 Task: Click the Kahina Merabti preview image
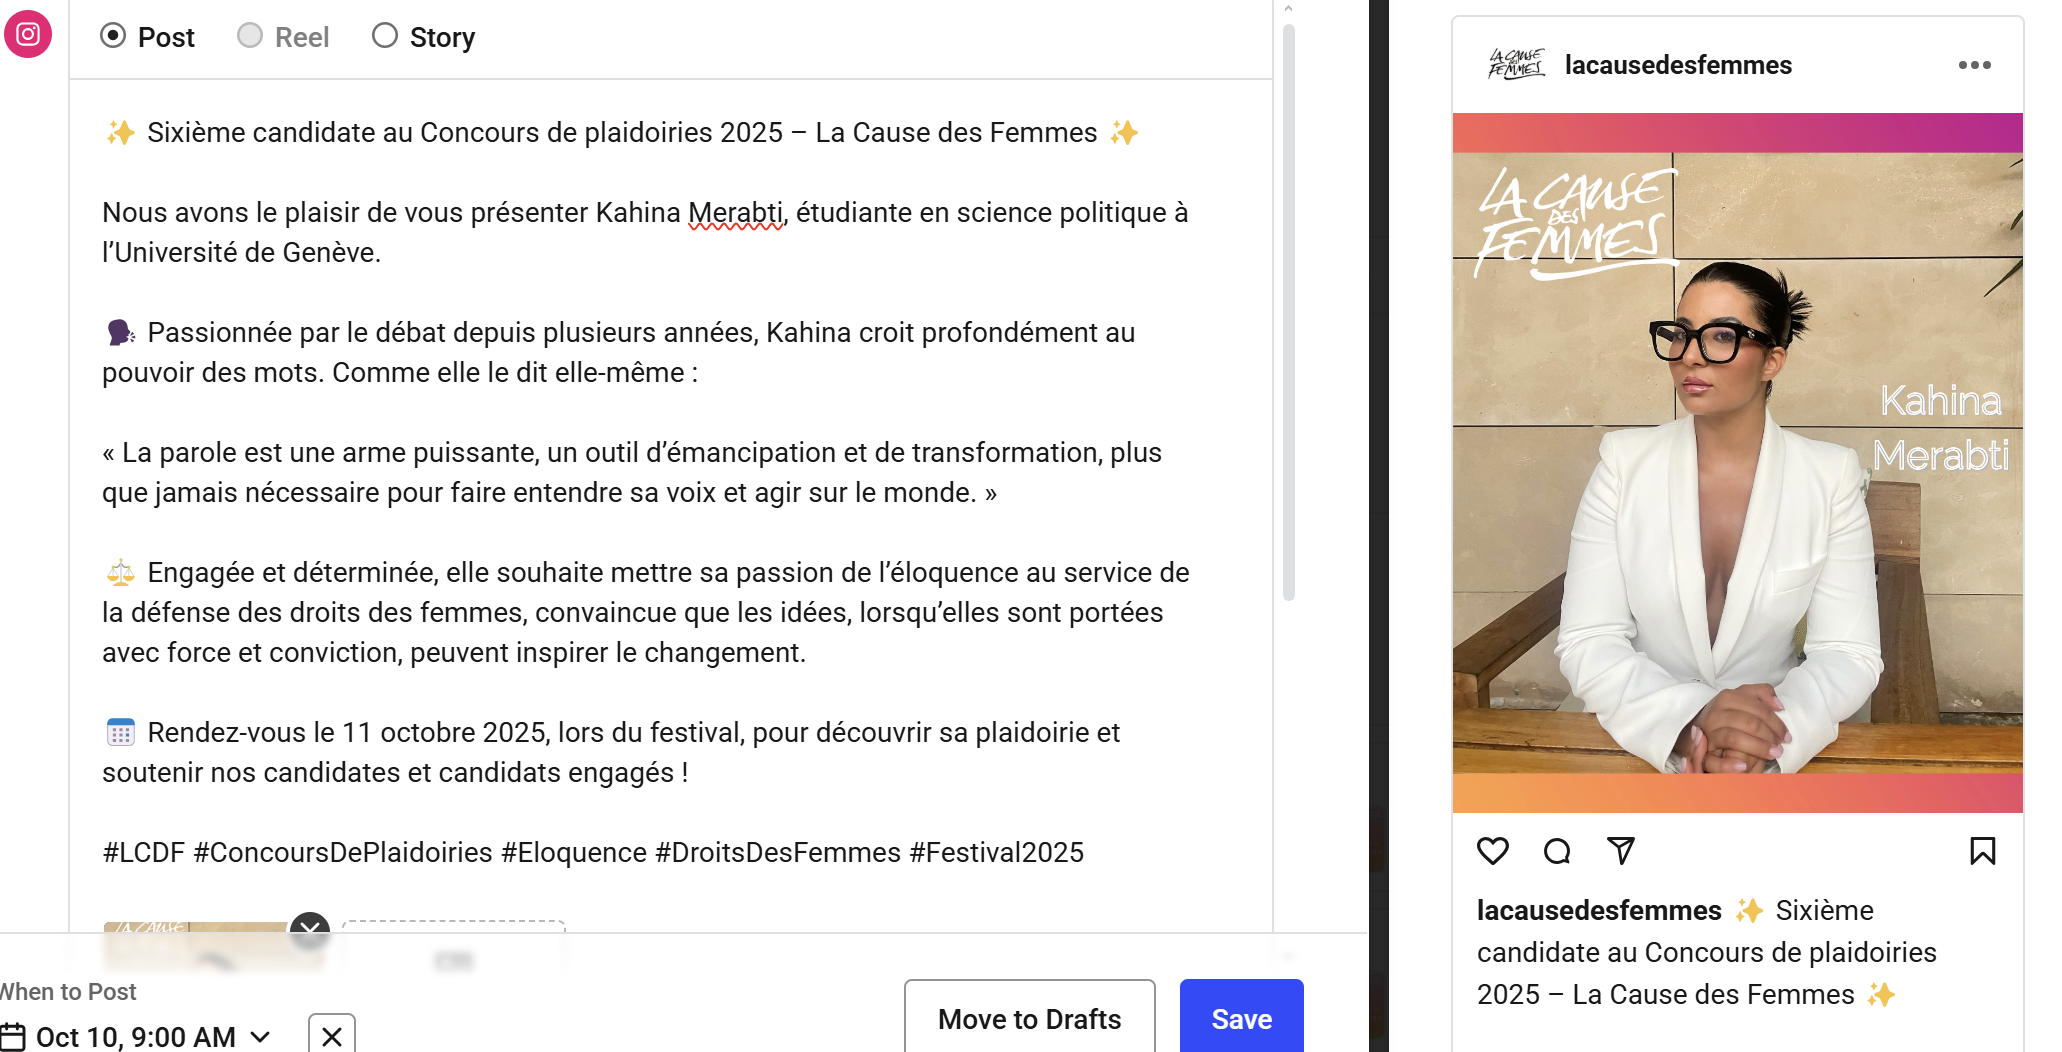(x=1738, y=463)
